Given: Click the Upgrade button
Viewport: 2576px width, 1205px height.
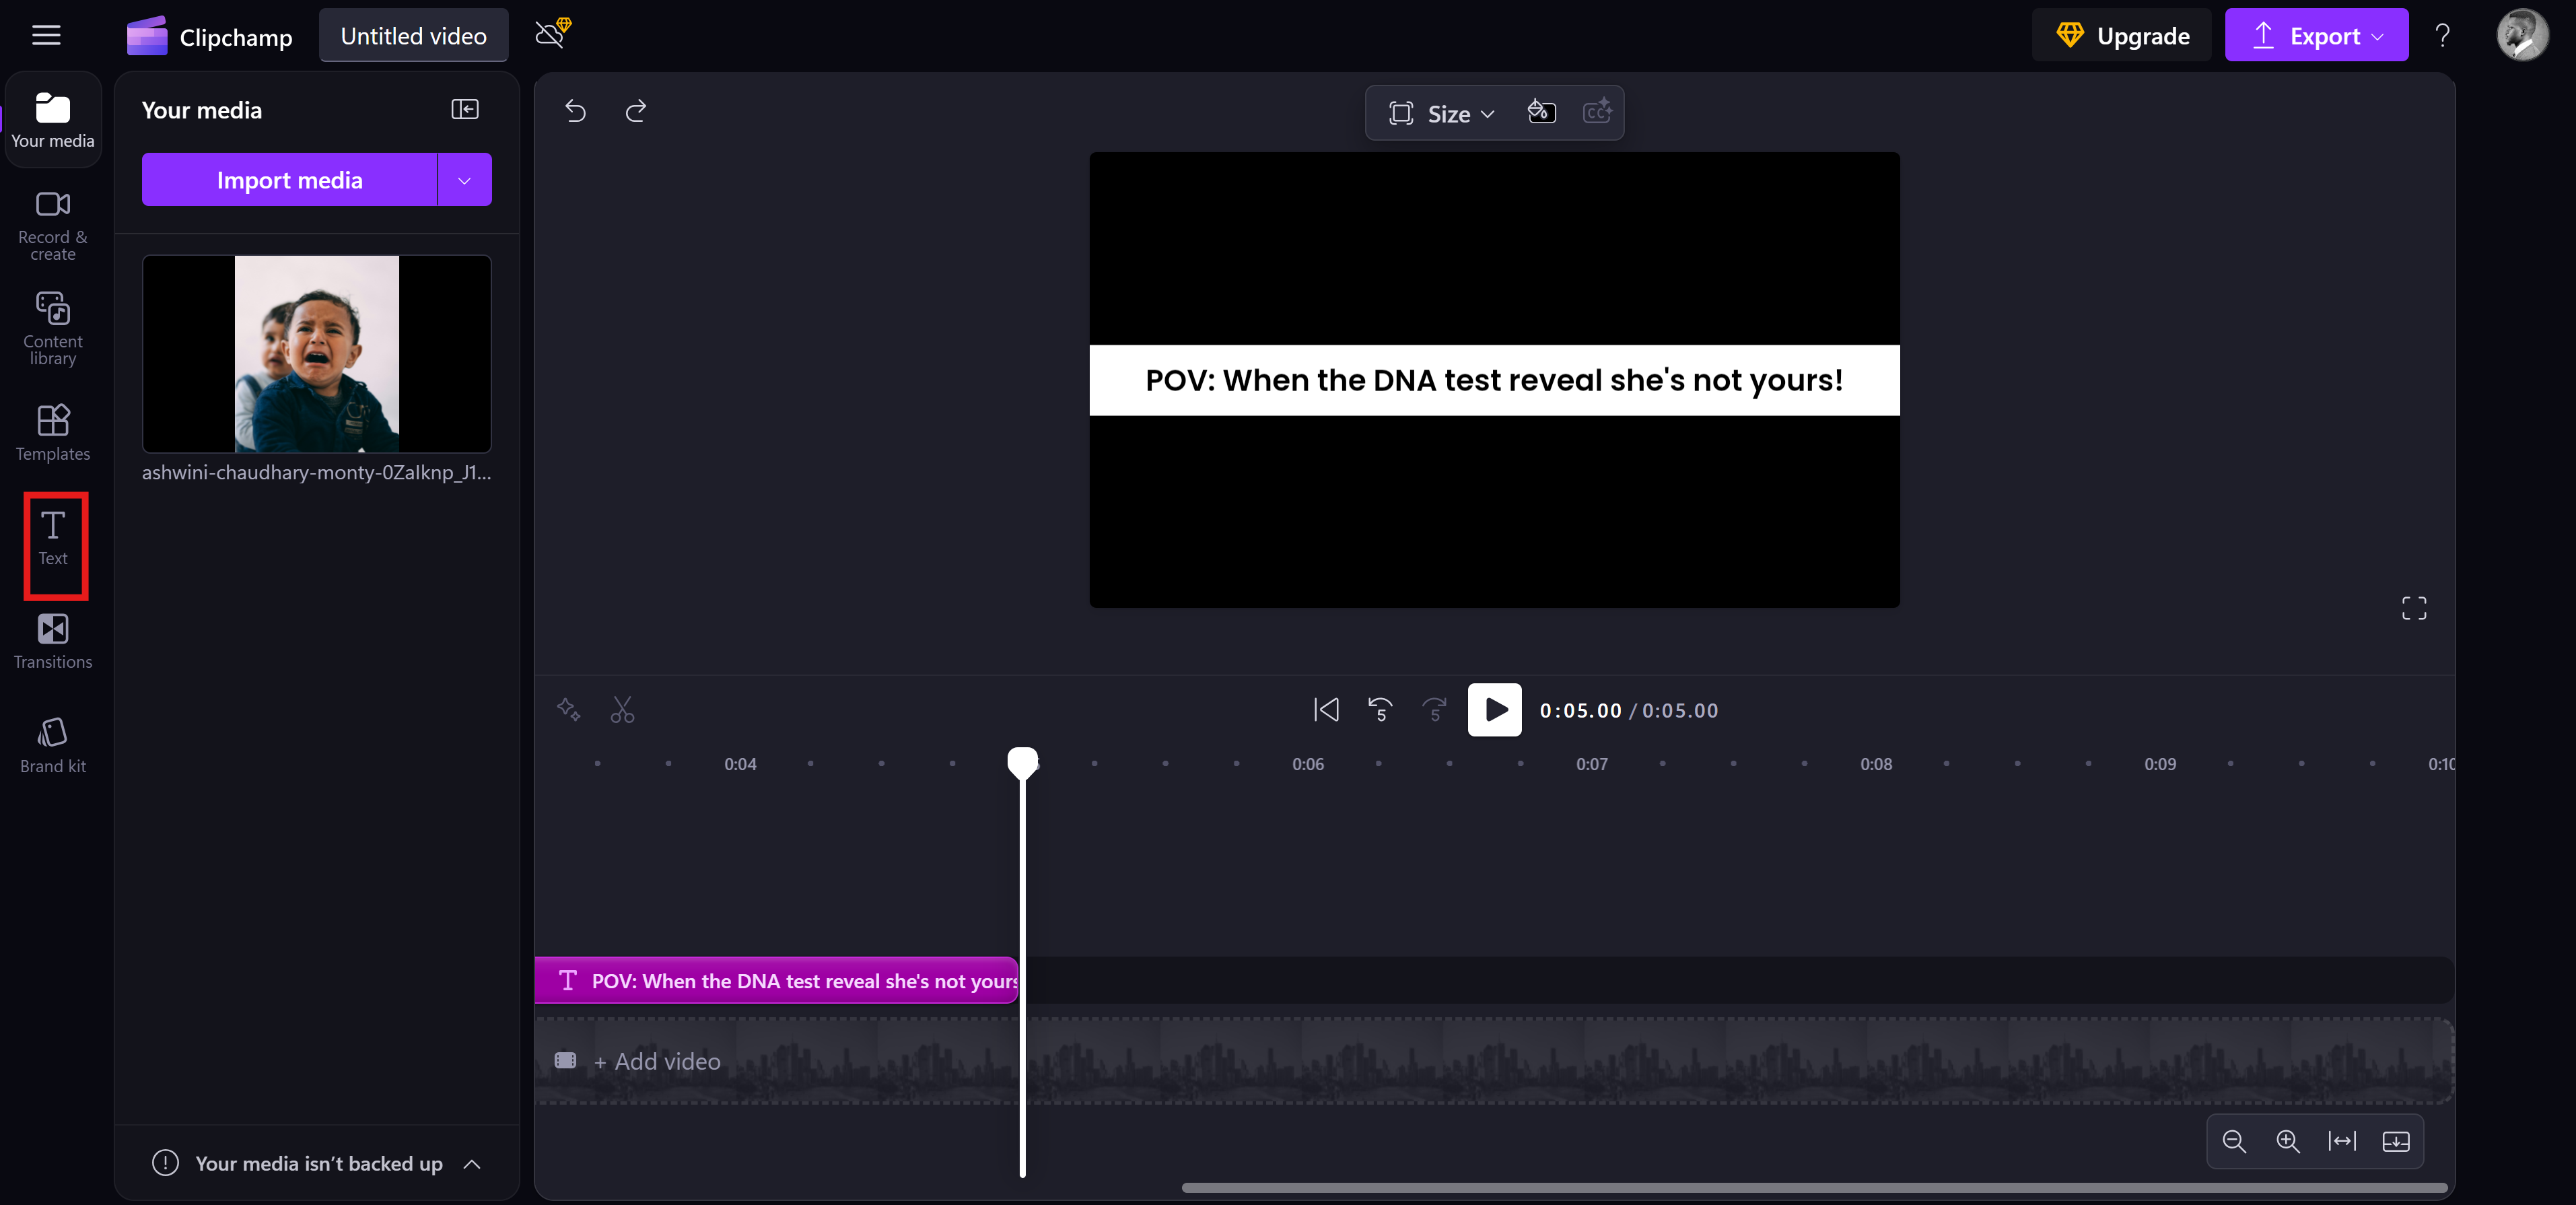Looking at the screenshot, I should [x=2122, y=36].
